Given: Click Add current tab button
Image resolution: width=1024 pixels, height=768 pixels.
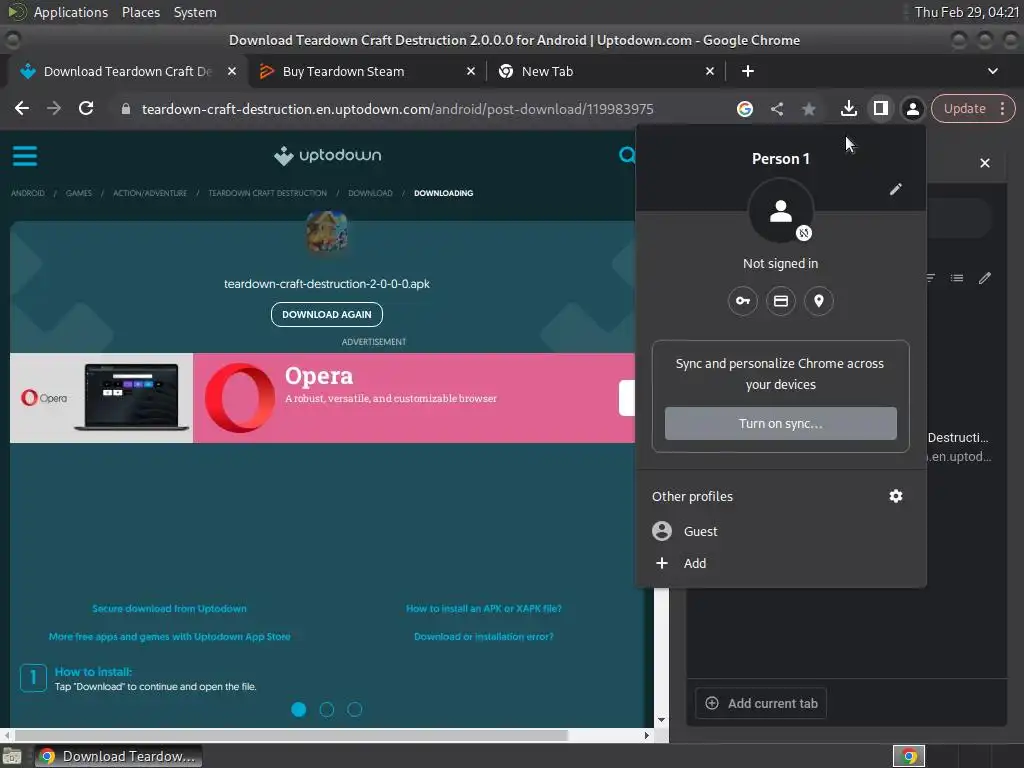Looking at the screenshot, I should [x=761, y=703].
